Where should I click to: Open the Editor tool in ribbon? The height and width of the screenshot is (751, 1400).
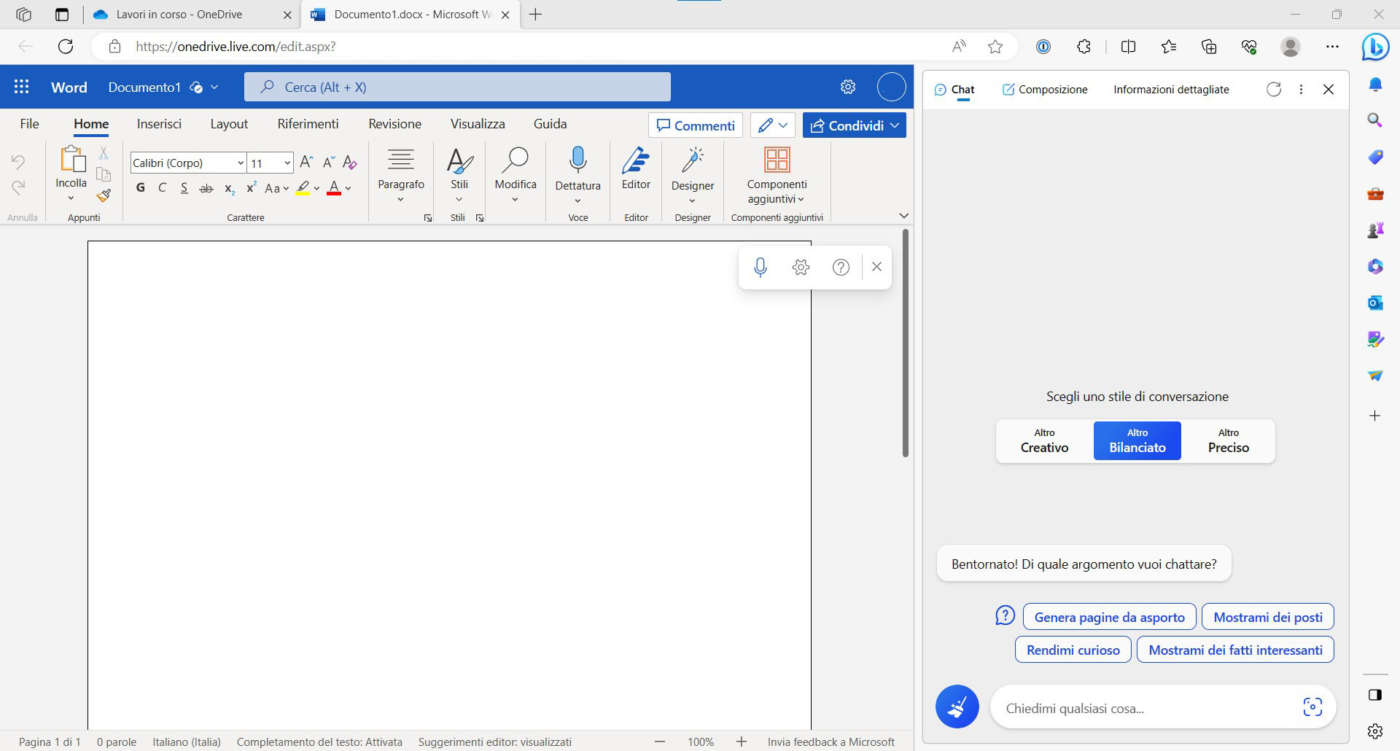click(636, 161)
